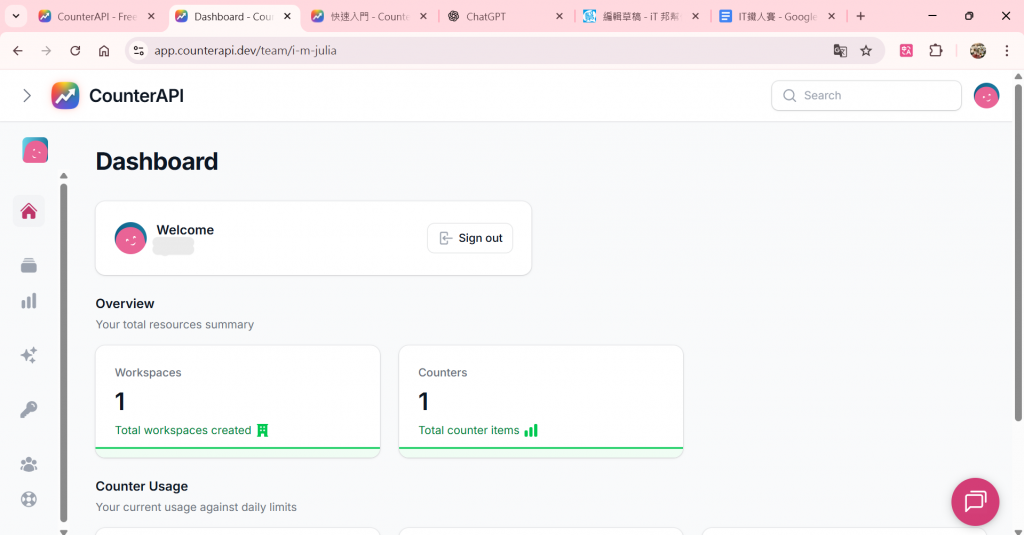Screen dimensions: 1024x535
Task: Reload the page with refresh icon
Action: pyautogui.click(x=75, y=50)
